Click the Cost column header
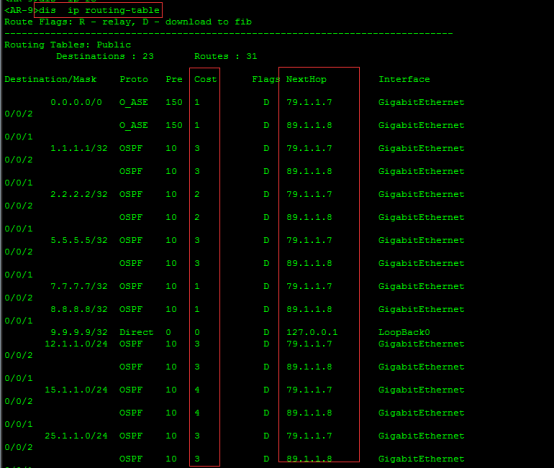 coord(205,80)
